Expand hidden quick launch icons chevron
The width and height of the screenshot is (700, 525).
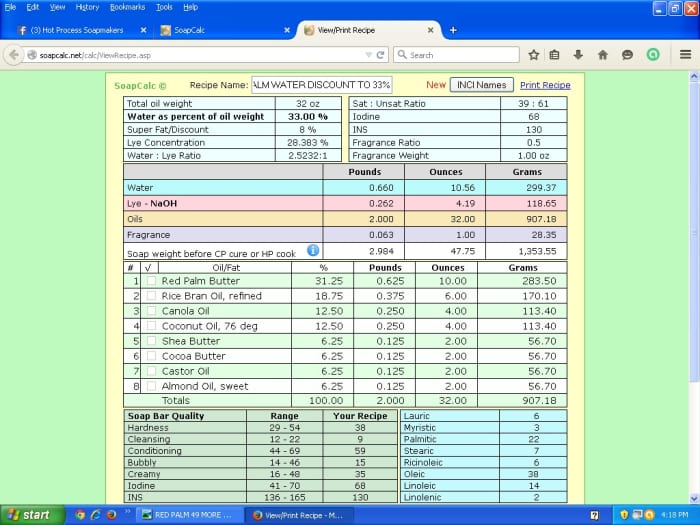[128, 511]
